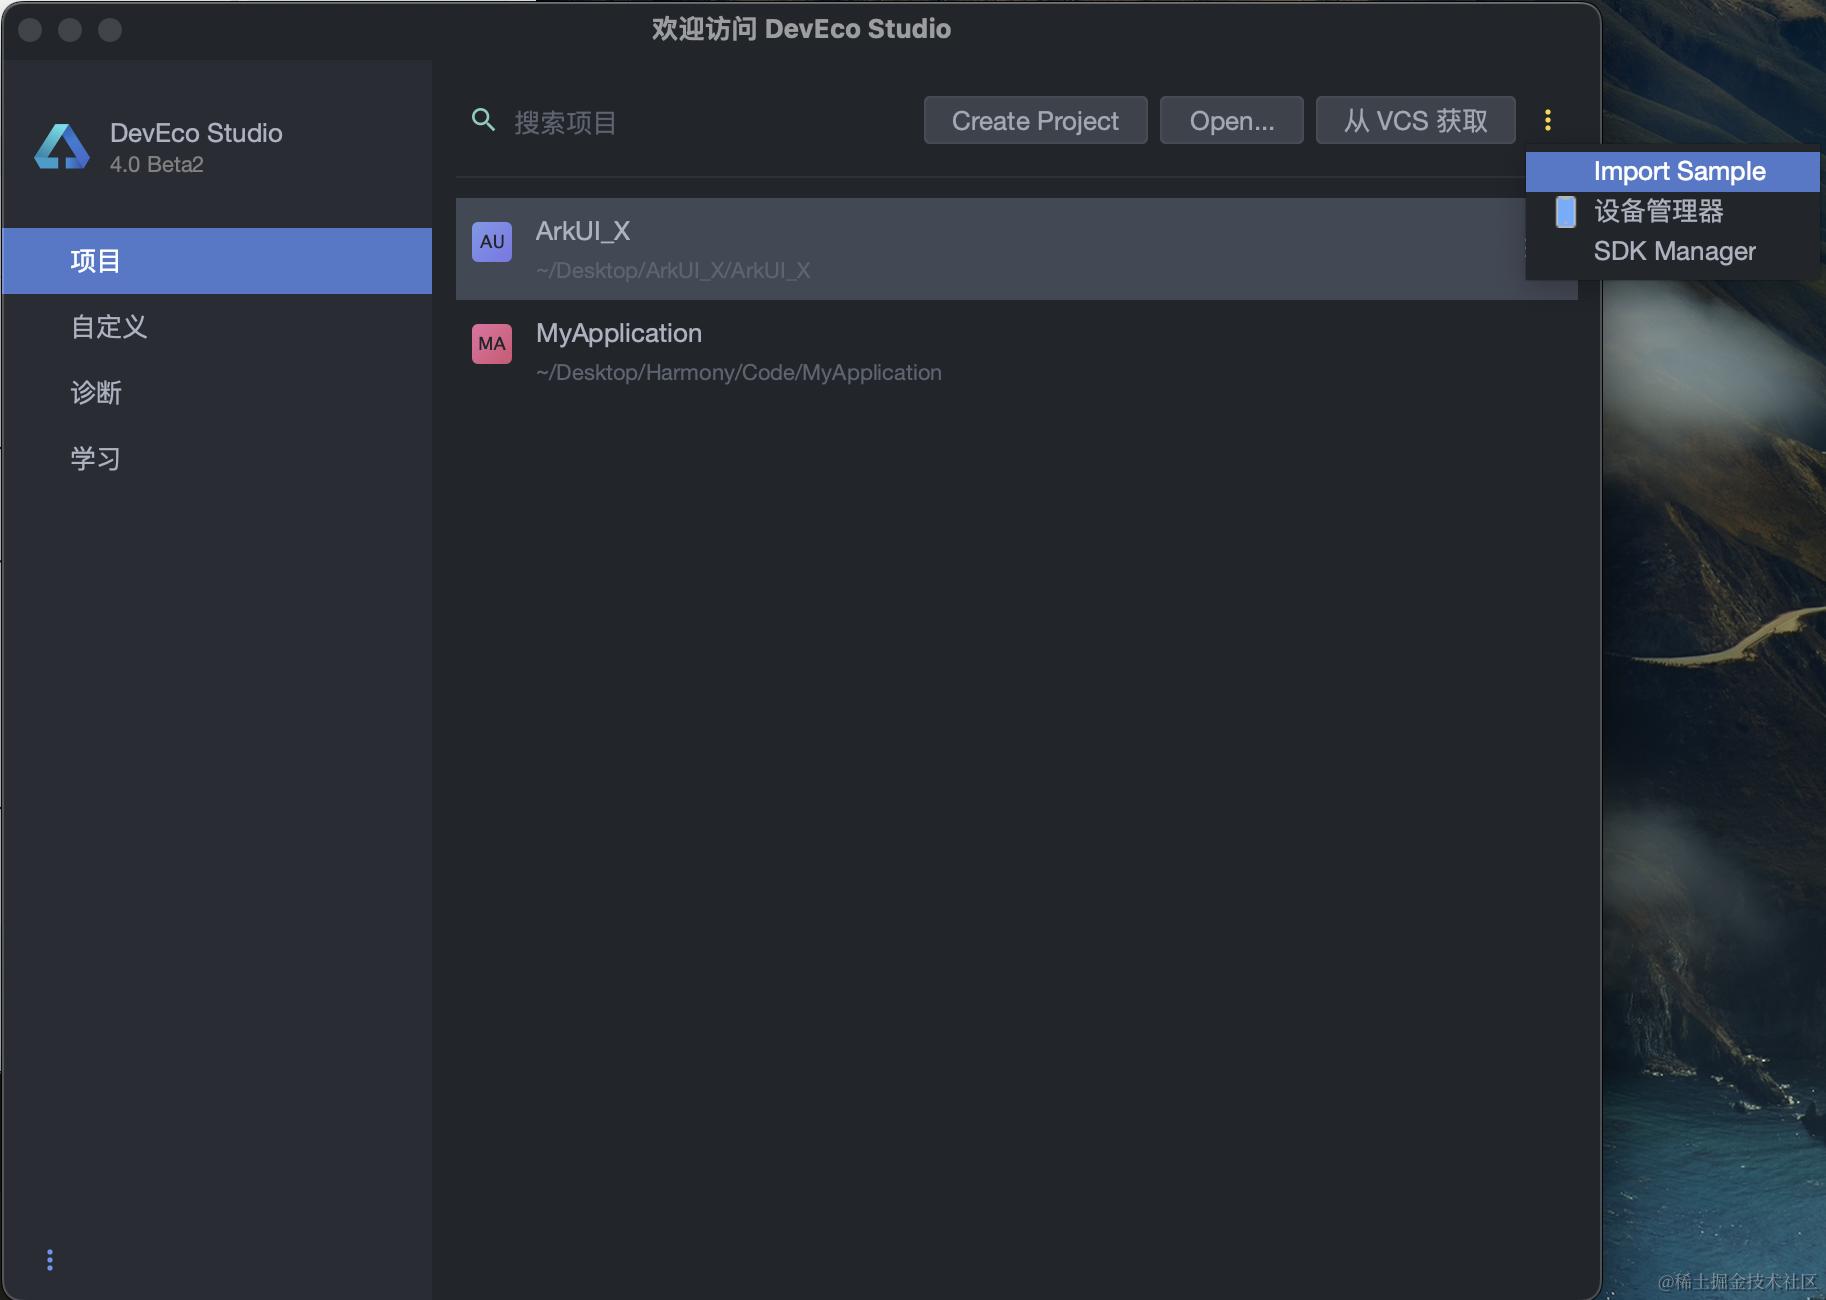Switch to the 项目 sidebar tab

217,261
